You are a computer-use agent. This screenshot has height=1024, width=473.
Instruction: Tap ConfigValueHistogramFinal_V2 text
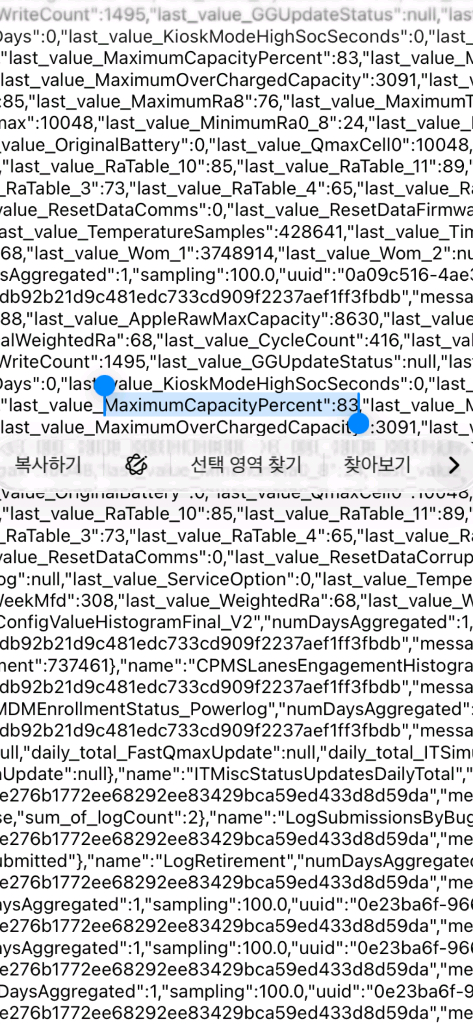(x=131, y=622)
